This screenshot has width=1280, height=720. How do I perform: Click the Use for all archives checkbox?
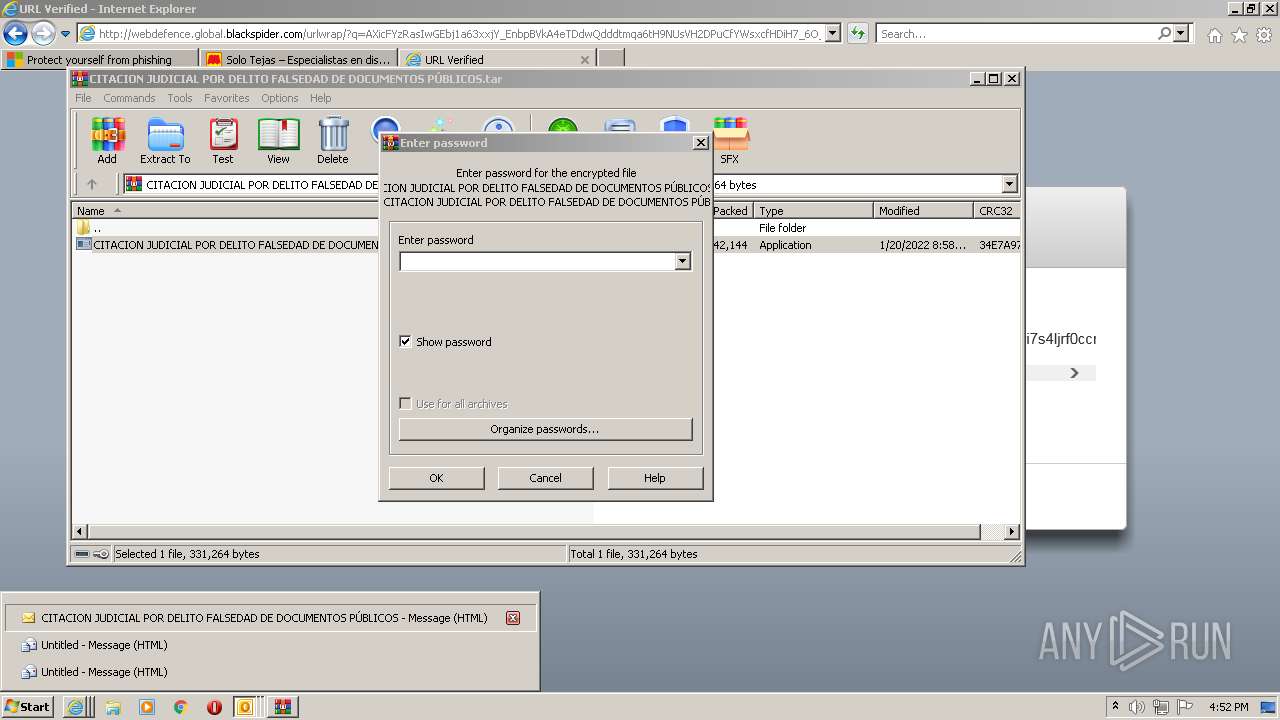tap(405, 404)
